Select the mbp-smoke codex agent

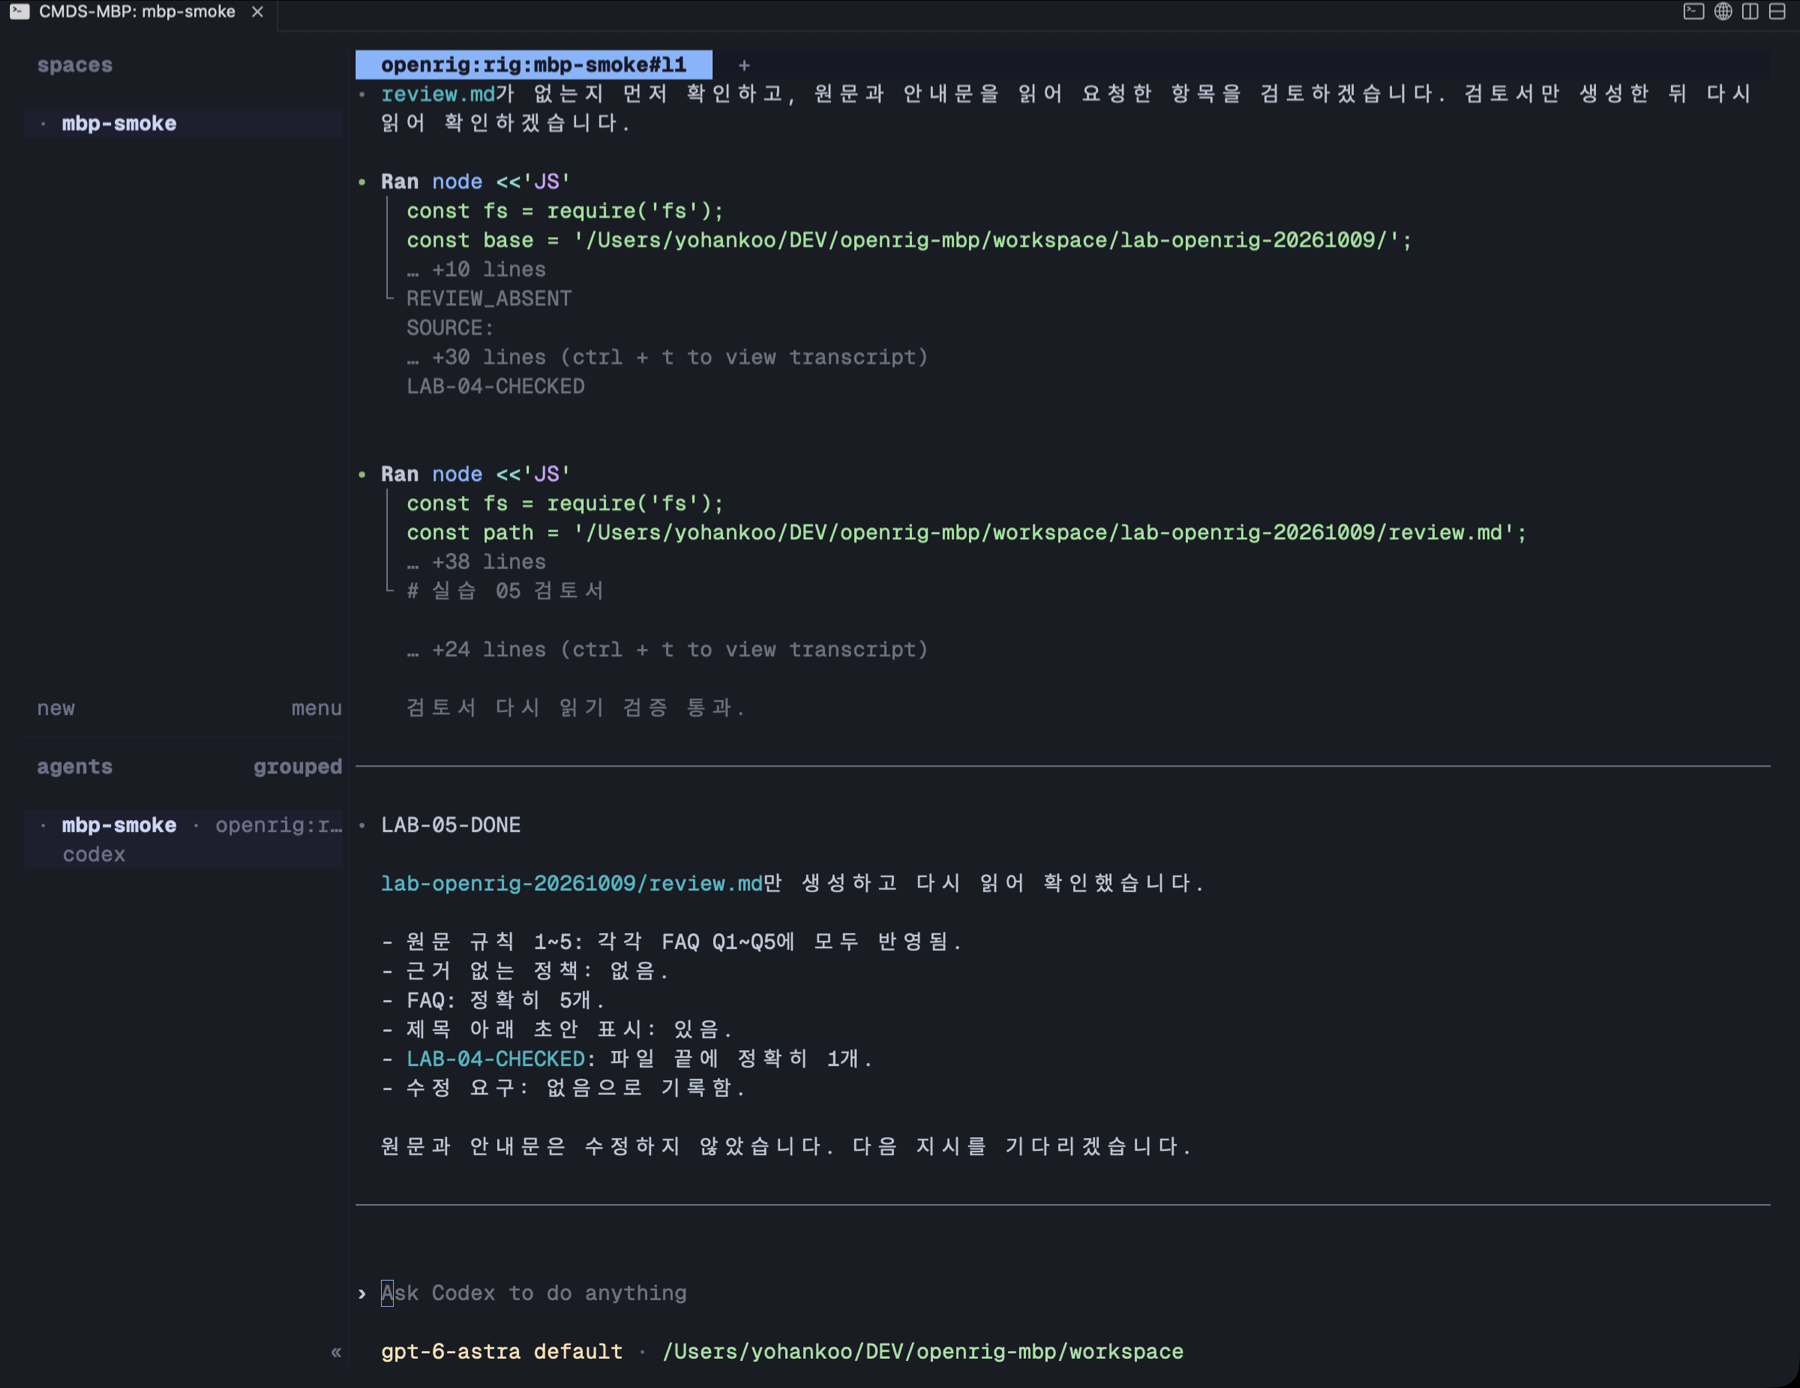coord(184,840)
